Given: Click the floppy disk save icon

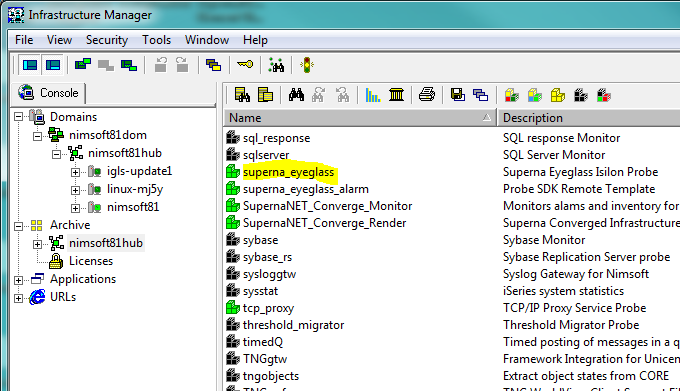Looking at the screenshot, I should [x=458, y=94].
